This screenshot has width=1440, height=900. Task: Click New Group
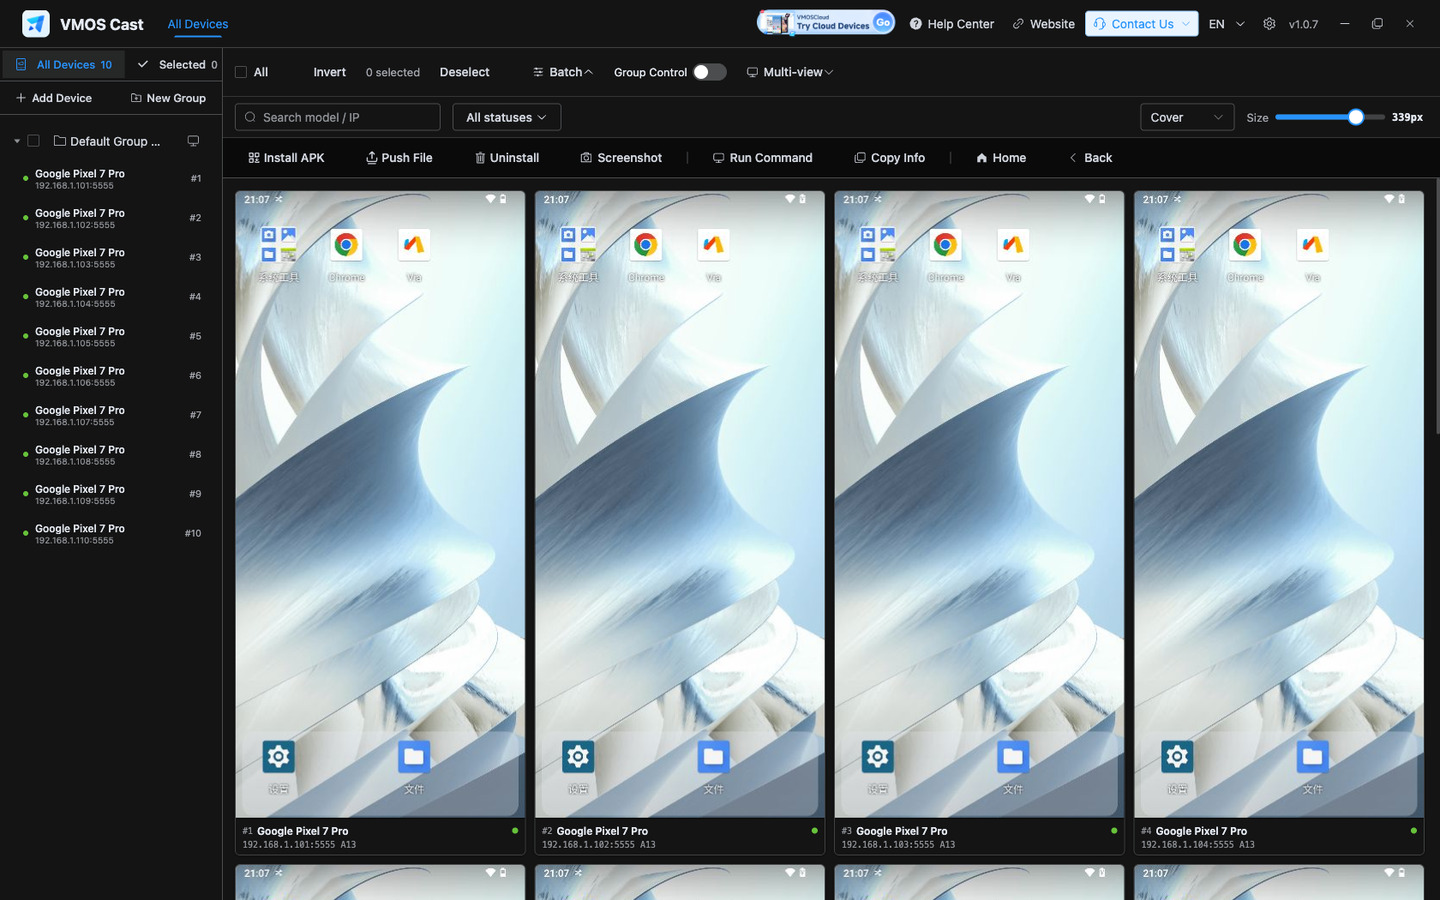[x=168, y=98]
